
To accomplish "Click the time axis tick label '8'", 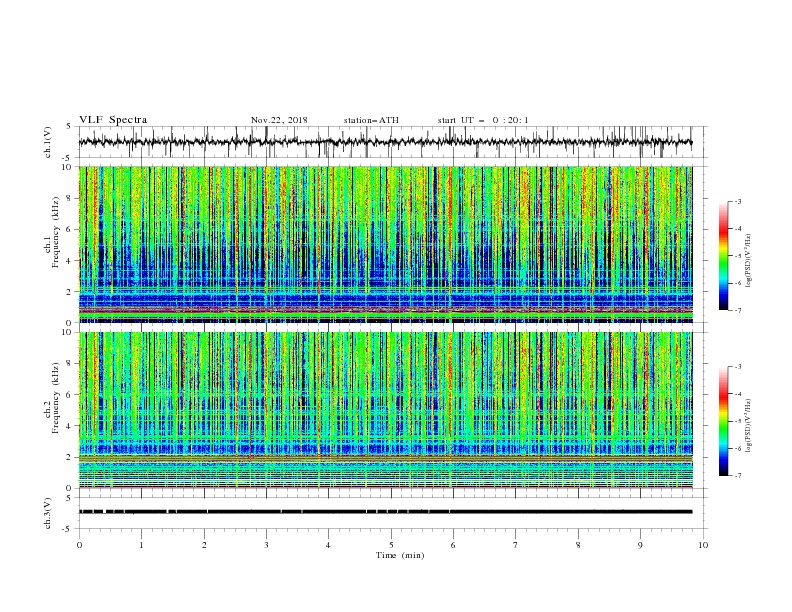I will pos(578,545).
